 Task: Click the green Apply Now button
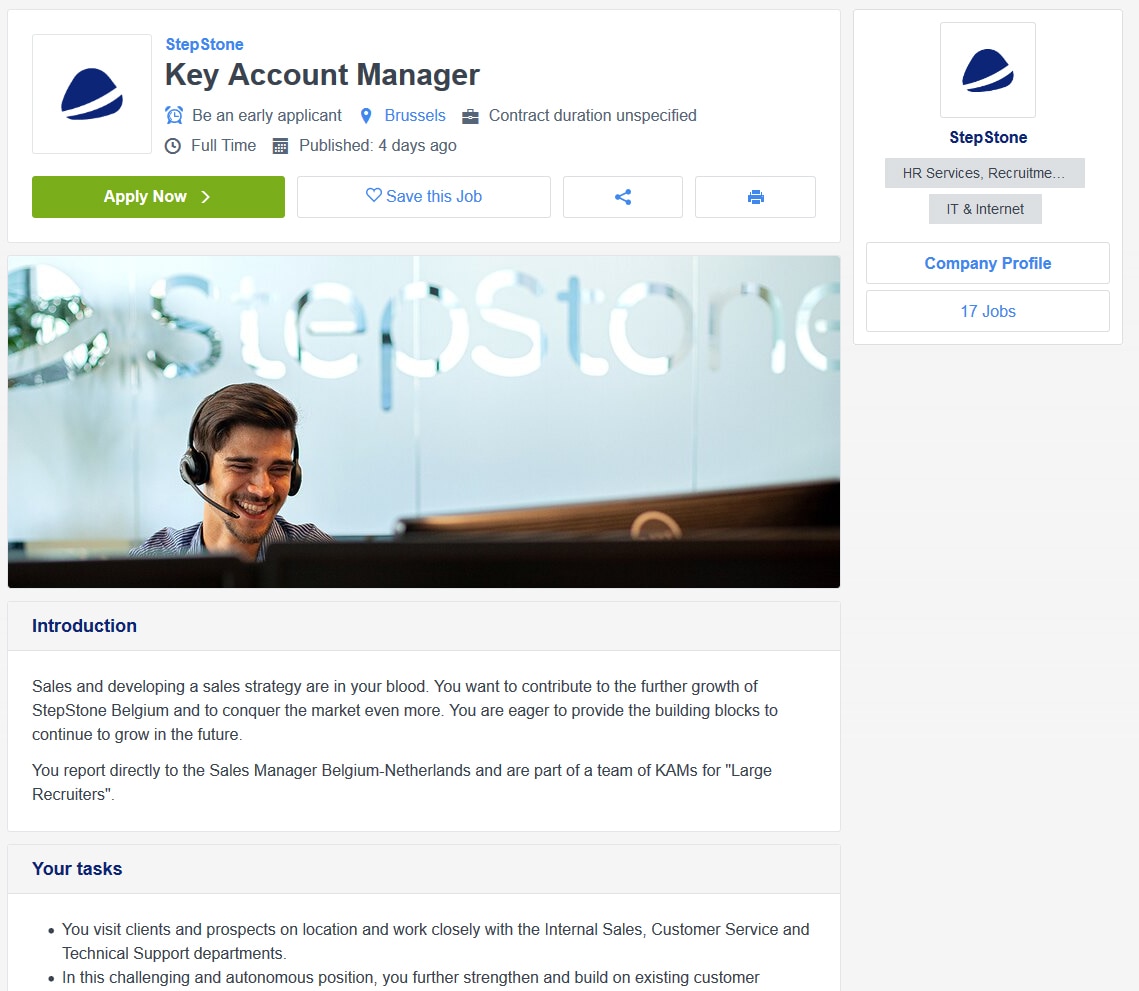[158, 197]
